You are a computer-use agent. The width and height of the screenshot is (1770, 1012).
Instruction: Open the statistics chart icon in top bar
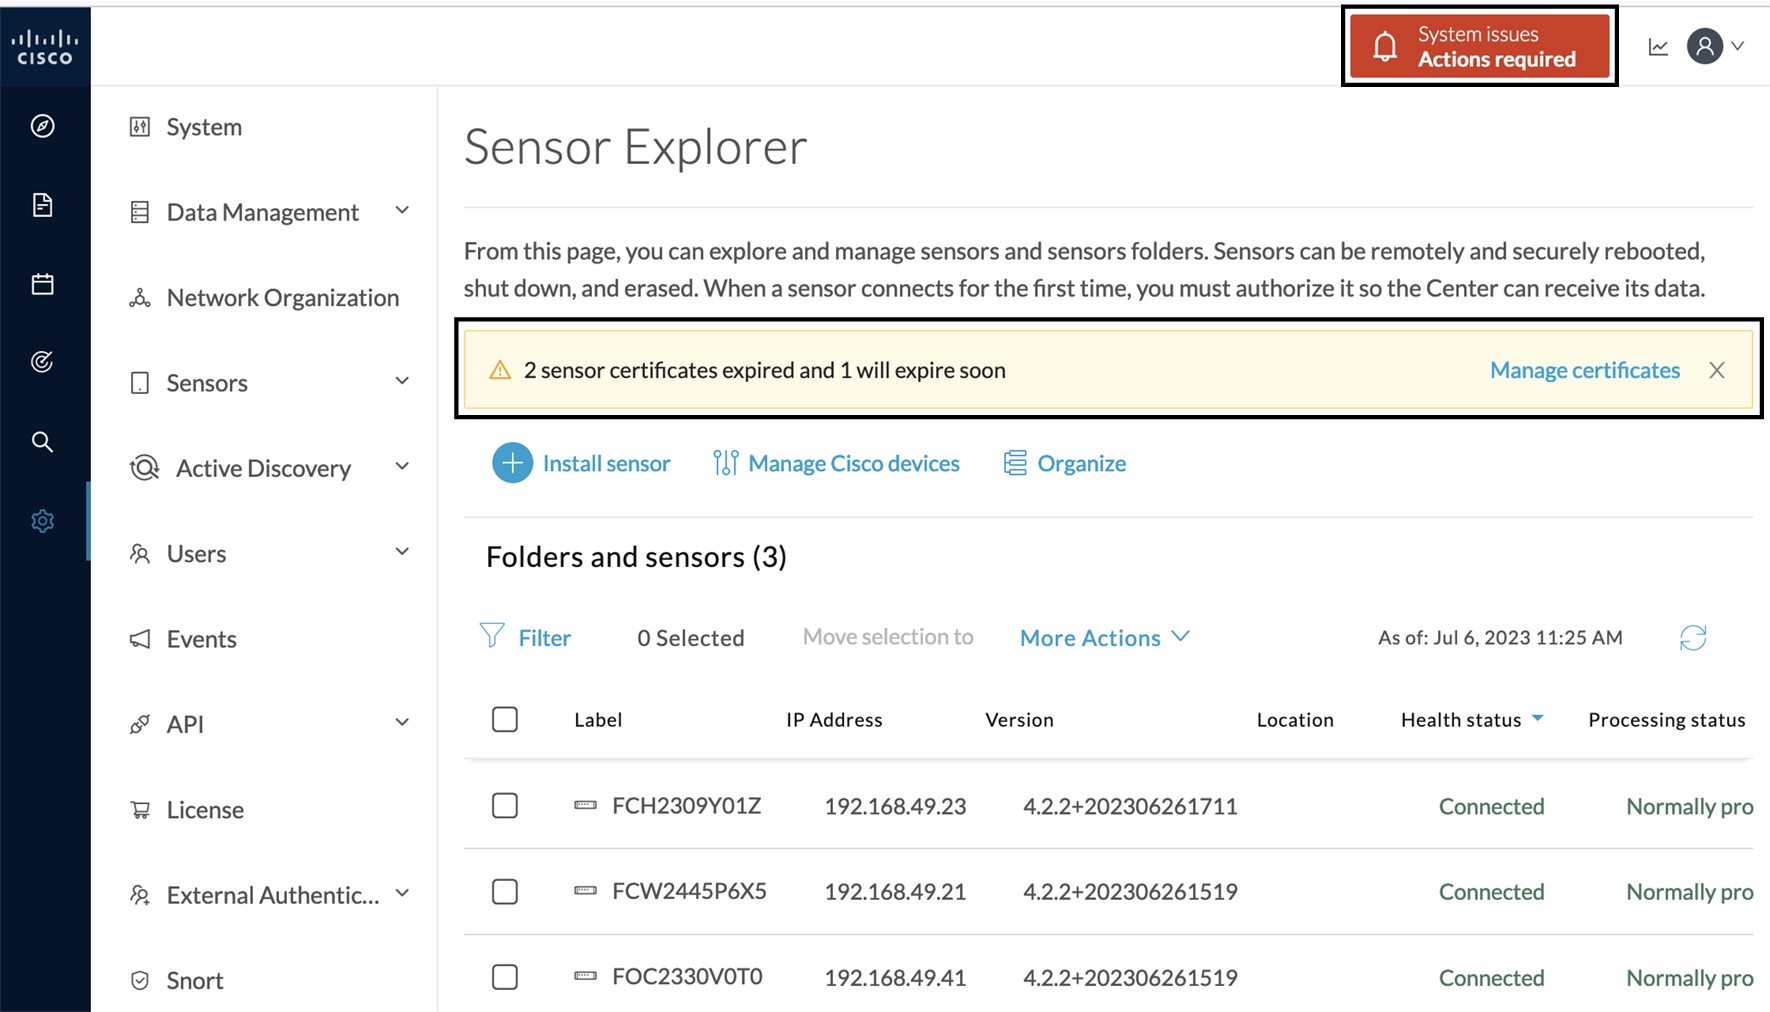[x=1658, y=46]
